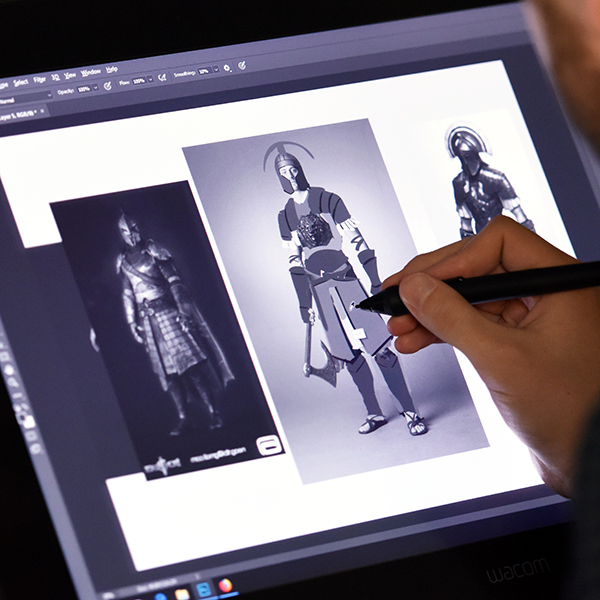Image resolution: width=600 pixels, height=600 pixels.
Task: Open File Explorer folder icon in taskbar
Action: (182, 594)
